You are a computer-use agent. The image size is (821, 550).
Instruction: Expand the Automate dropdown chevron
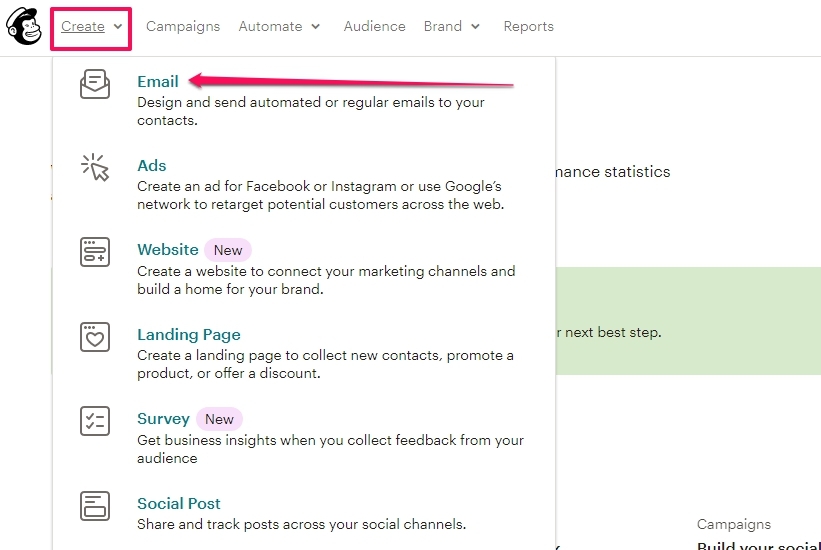click(315, 27)
